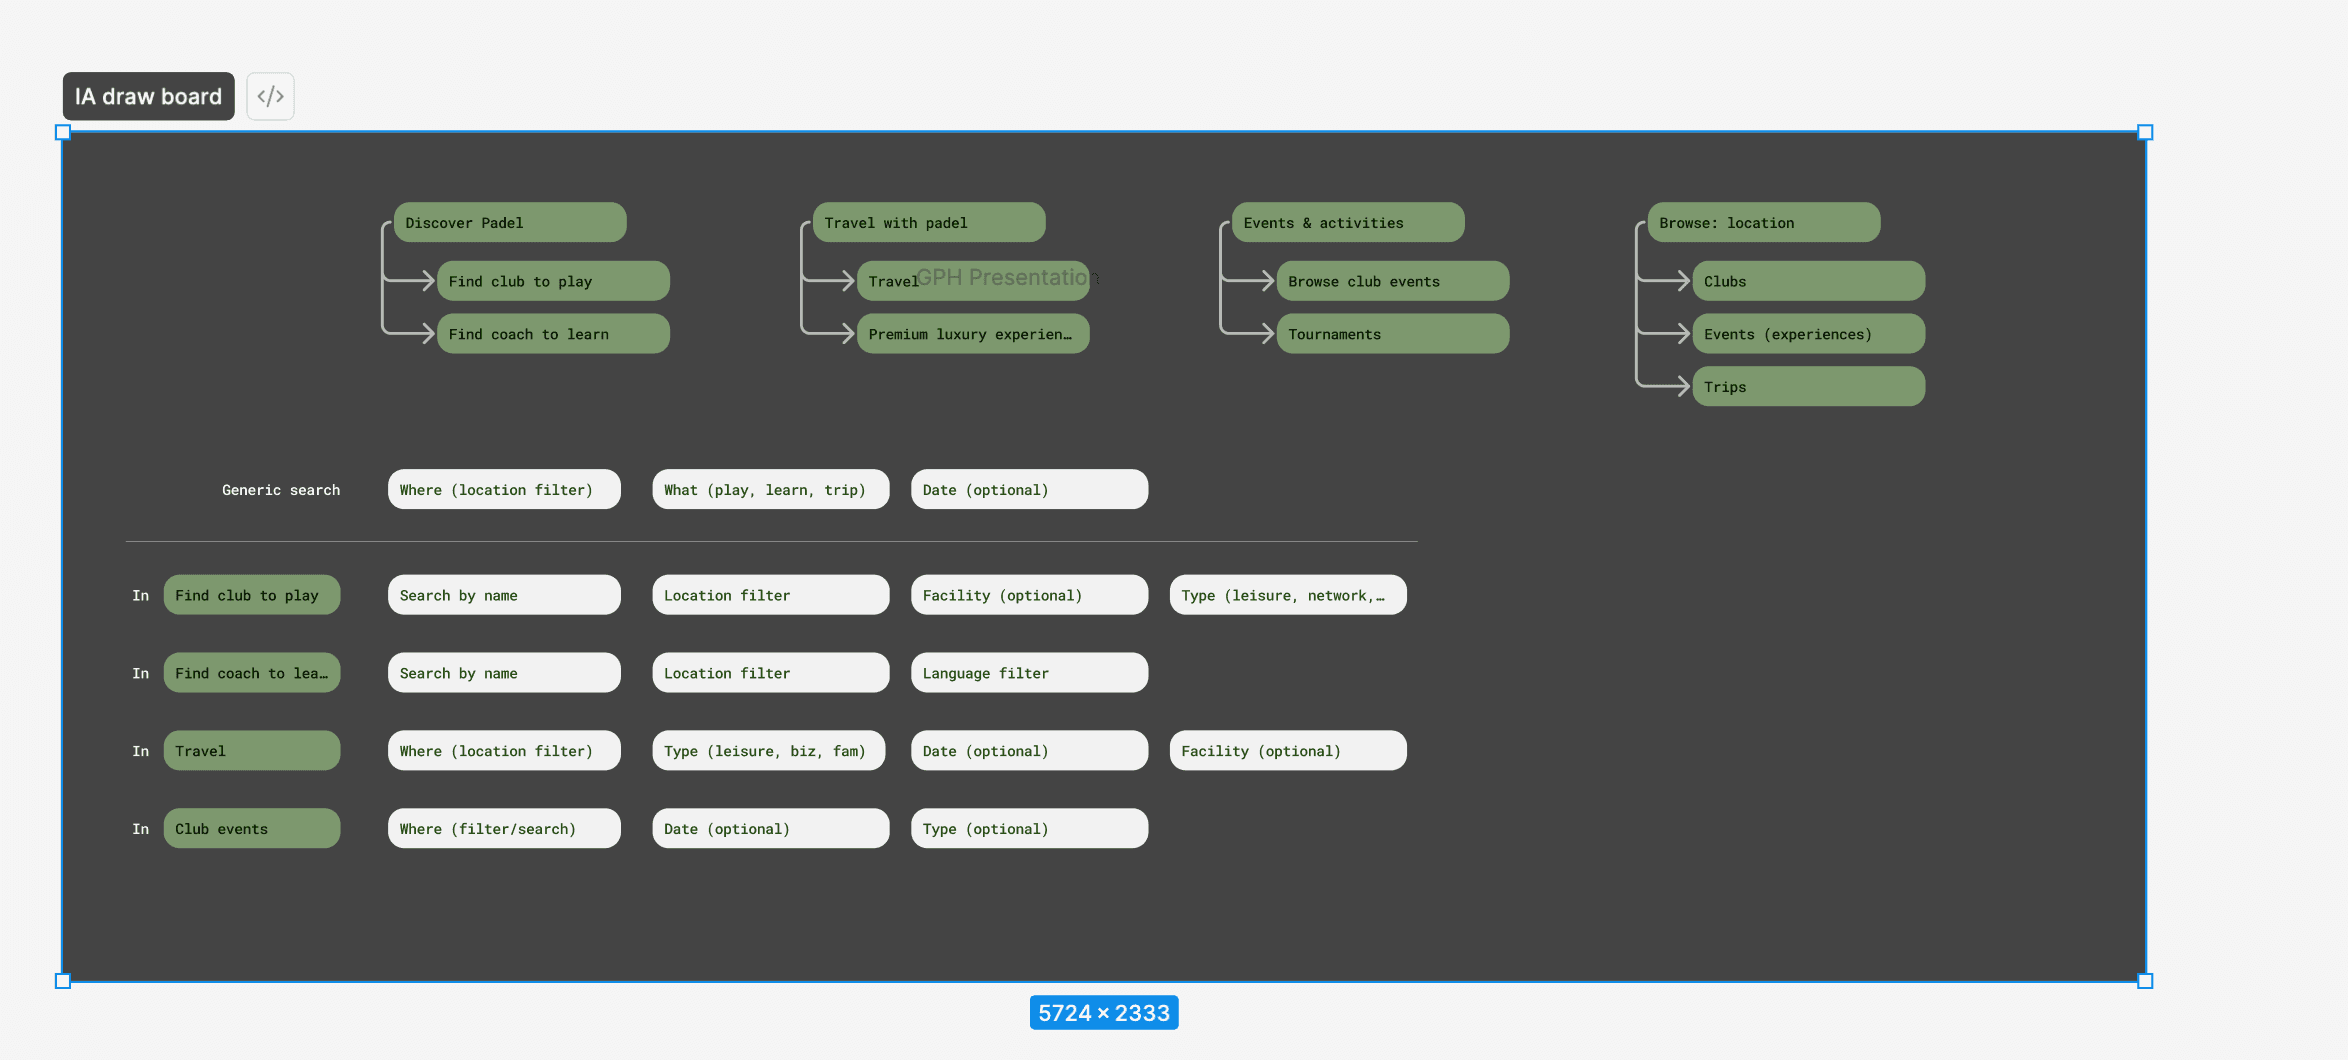Image resolution: width=2348 pixels, height=1060 pixels.
Task: Click the Where (filter/search) pill
Action: click(x=504, y=829)
